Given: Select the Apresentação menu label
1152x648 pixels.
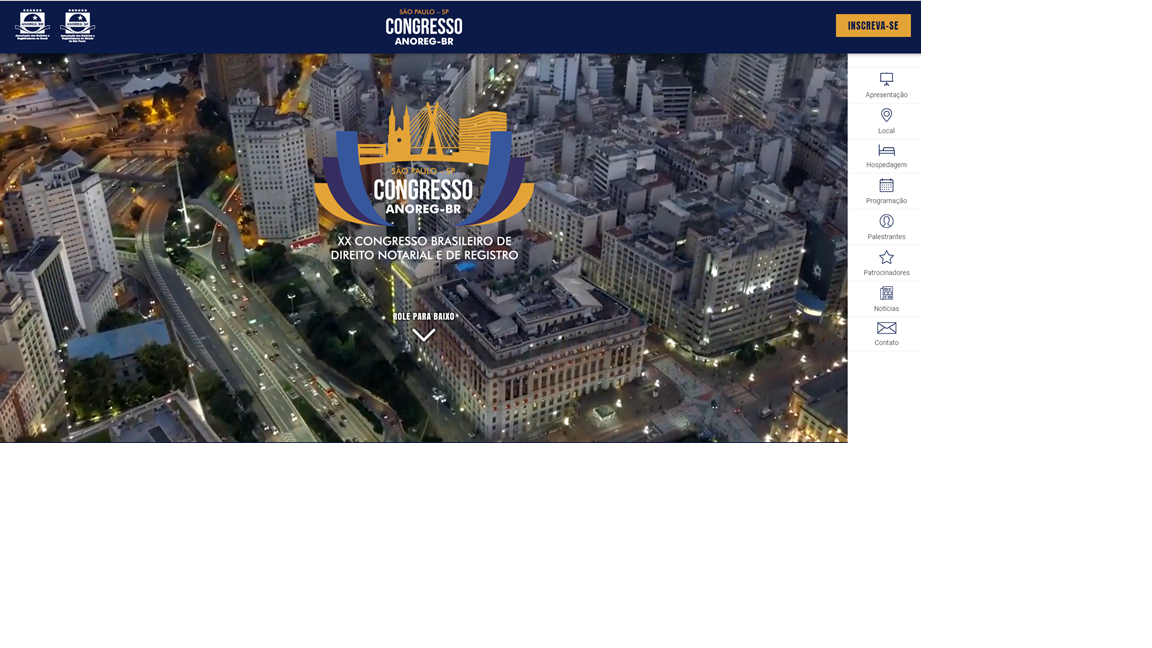Looking at the screenshot, I should 886,95.
